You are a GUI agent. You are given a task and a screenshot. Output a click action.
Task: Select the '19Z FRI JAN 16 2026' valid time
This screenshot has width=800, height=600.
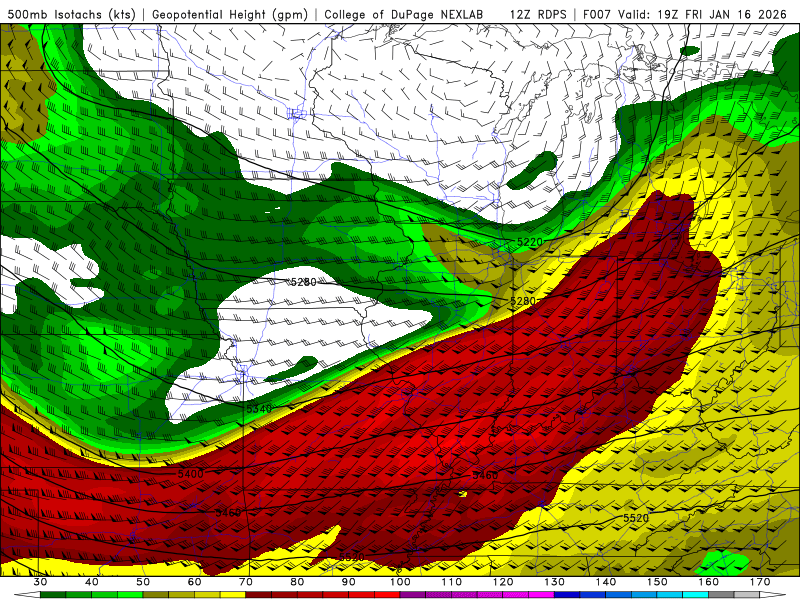[x=722, y=14]
